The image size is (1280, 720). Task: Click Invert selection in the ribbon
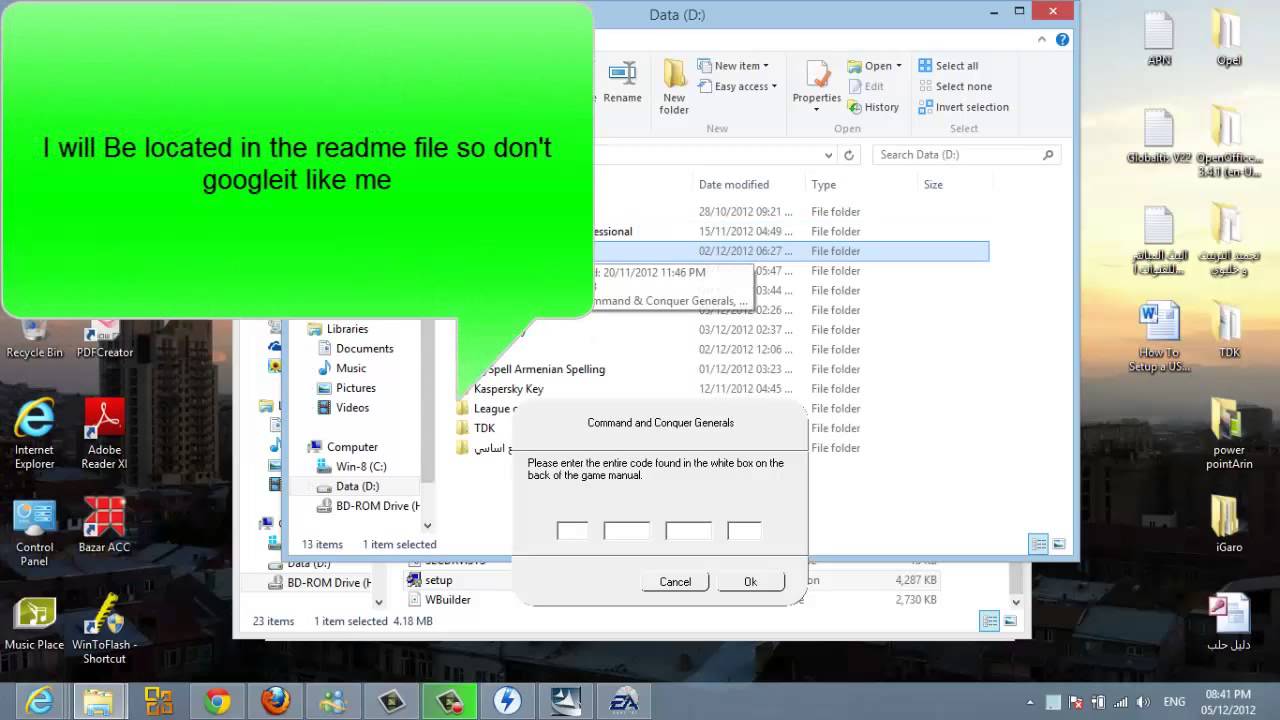(963, 107)
